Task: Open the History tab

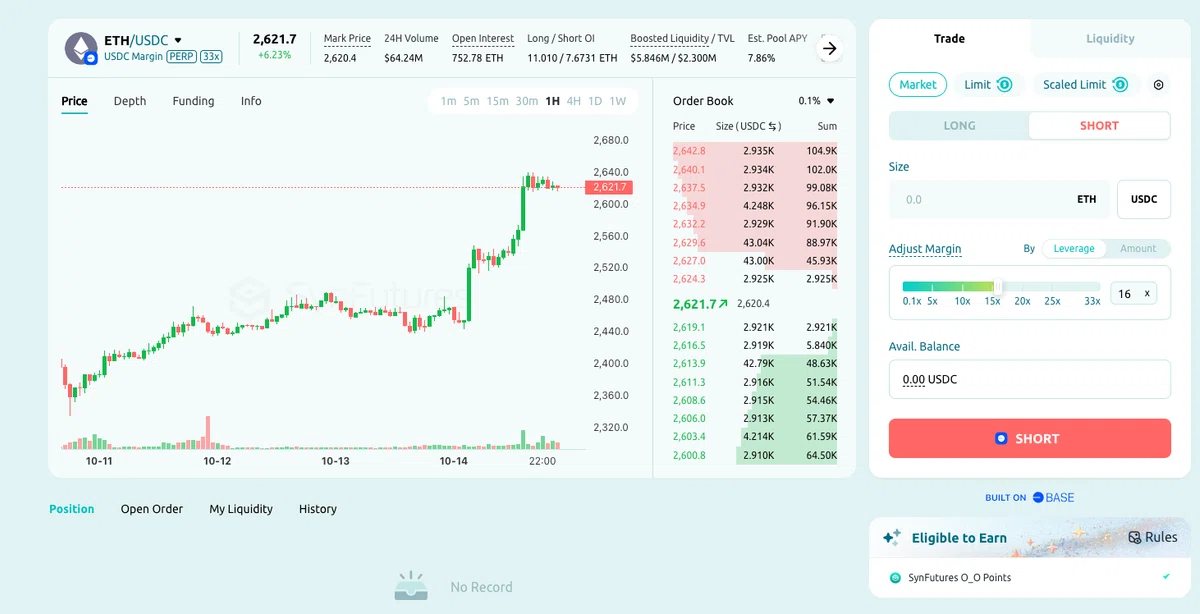Action: point(318,509)
